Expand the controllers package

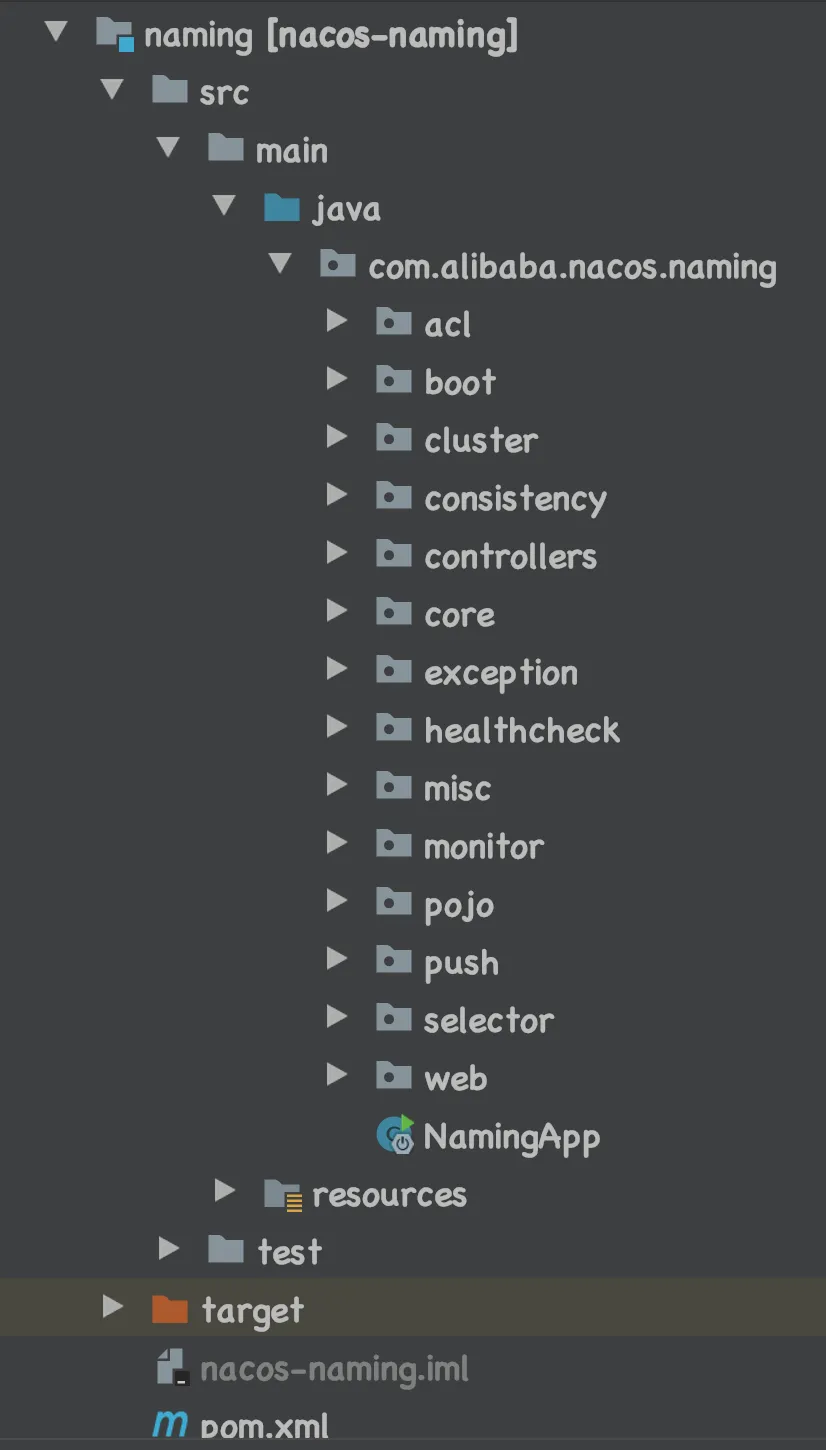tap(337, 553)
